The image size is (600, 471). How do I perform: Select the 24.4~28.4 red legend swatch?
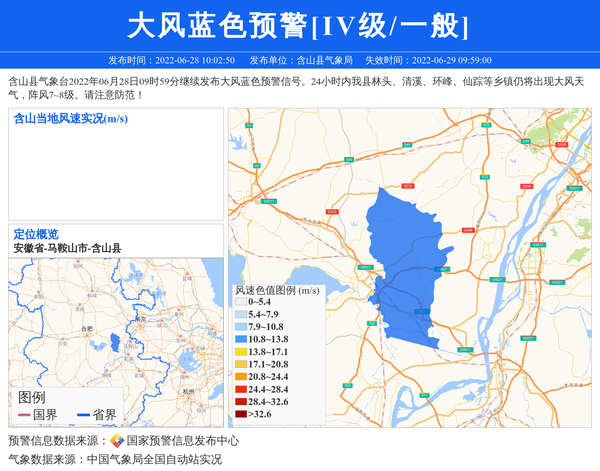[240, 389]
